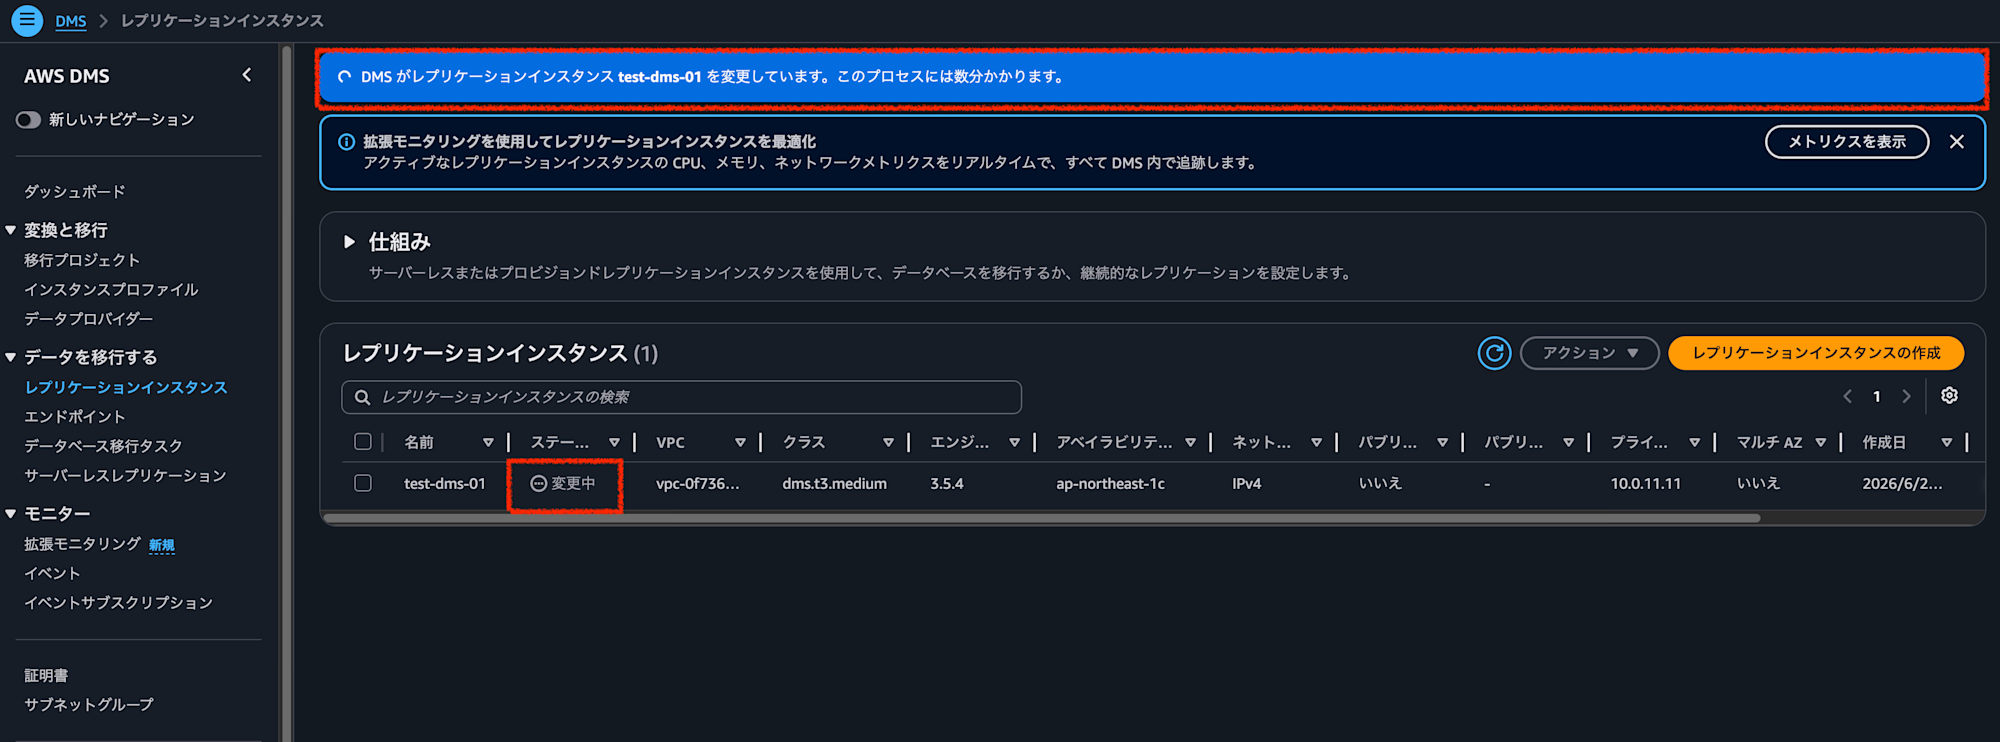Open サーバーレスレプリケーション in sidebar

coord(125,476)
